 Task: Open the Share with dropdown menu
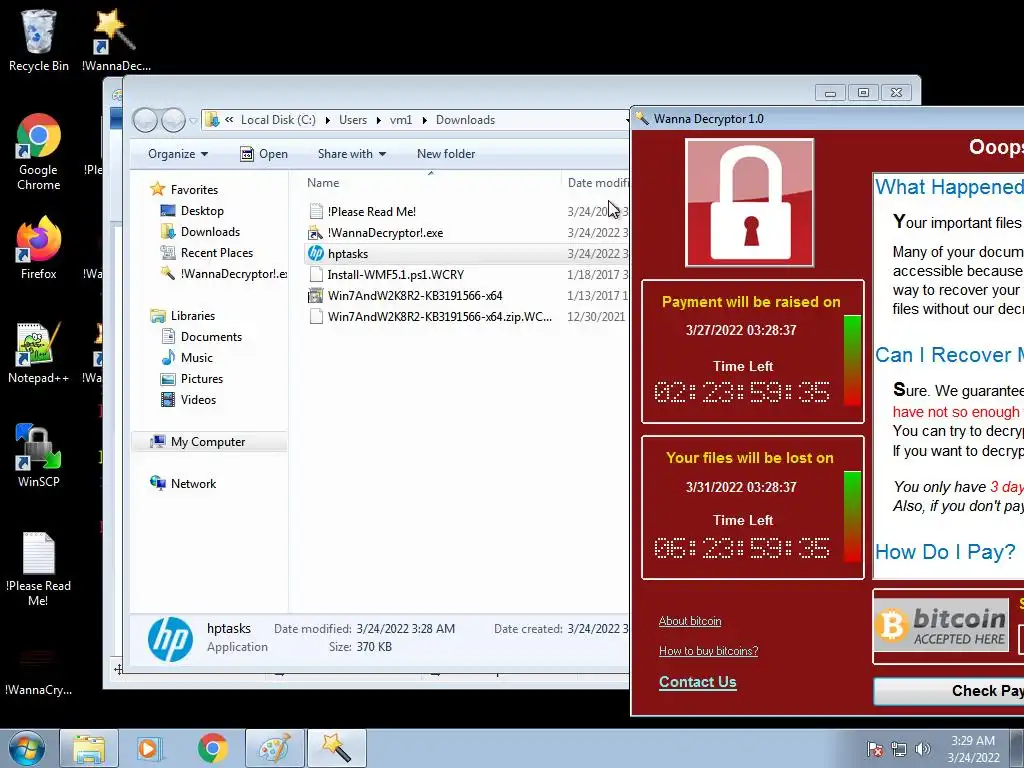(351, 154)
